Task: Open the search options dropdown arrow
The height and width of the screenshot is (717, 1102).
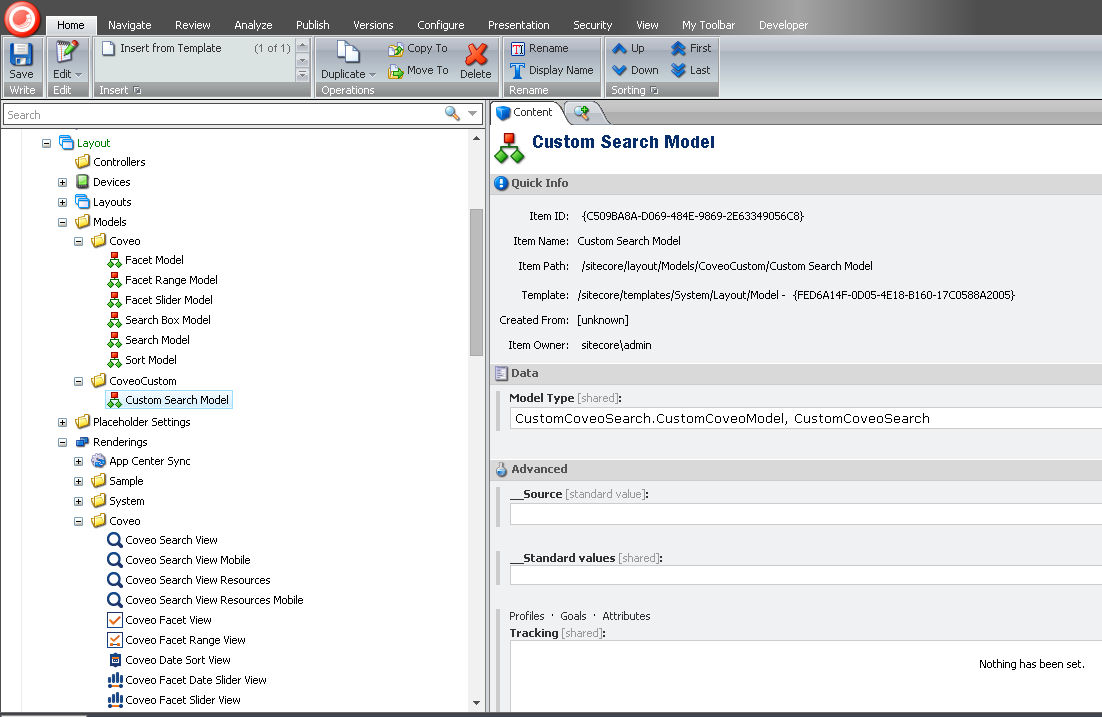Action: pos(472,113)
